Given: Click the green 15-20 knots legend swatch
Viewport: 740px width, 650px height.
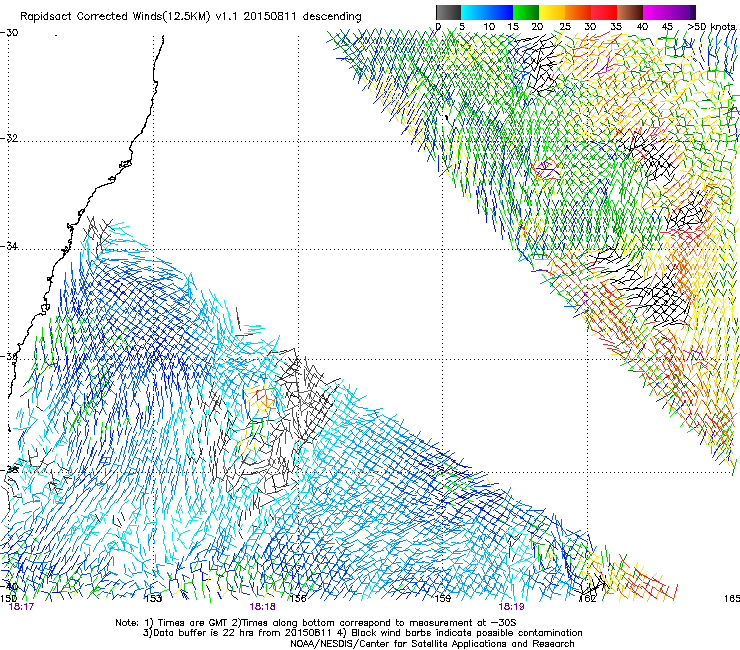Looking at the screenshot, I should (526, 12).
